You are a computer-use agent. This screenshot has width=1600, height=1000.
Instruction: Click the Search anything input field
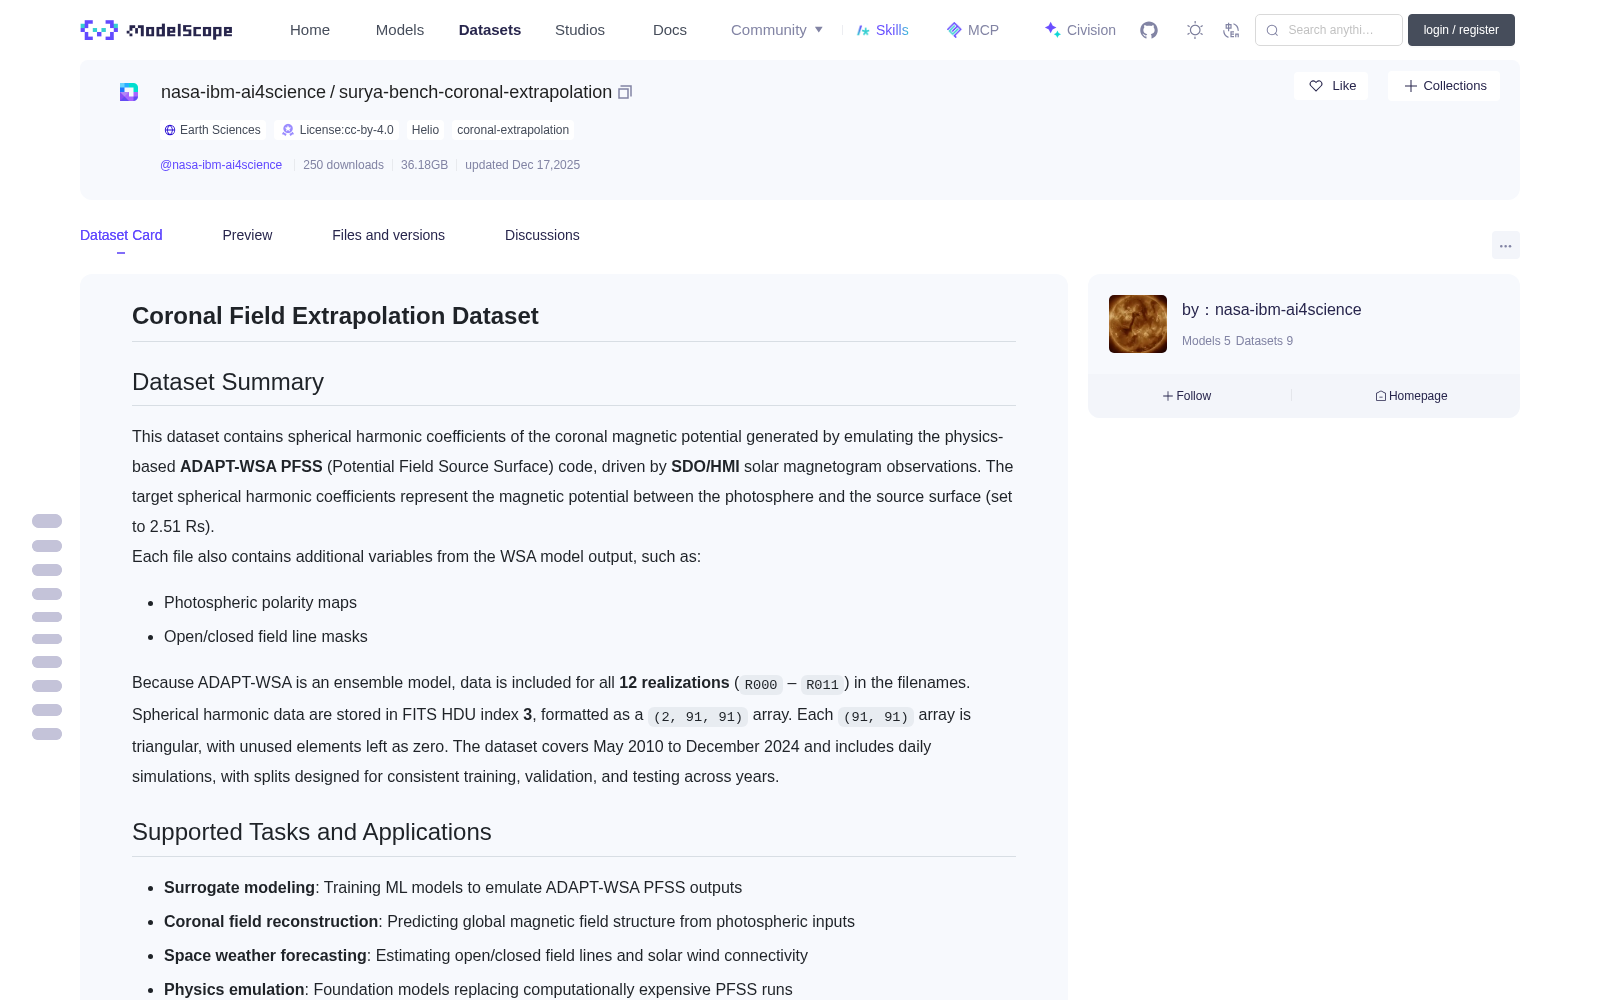pyautogui.click(x=1329, y=30)
